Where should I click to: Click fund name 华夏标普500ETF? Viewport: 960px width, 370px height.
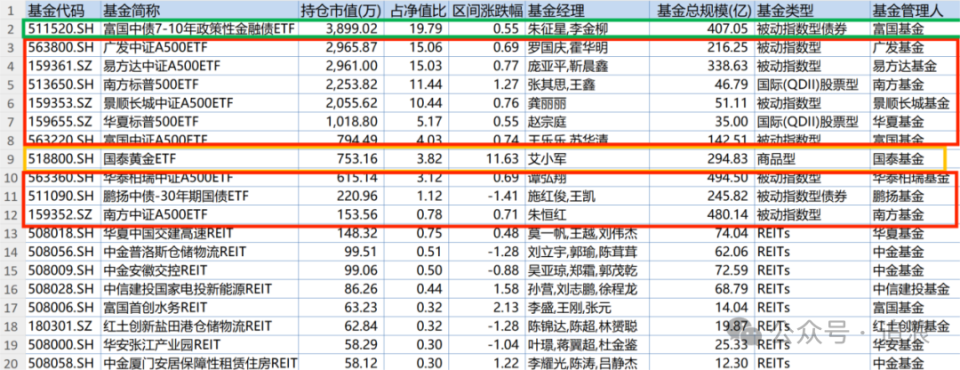coord(200,121)
